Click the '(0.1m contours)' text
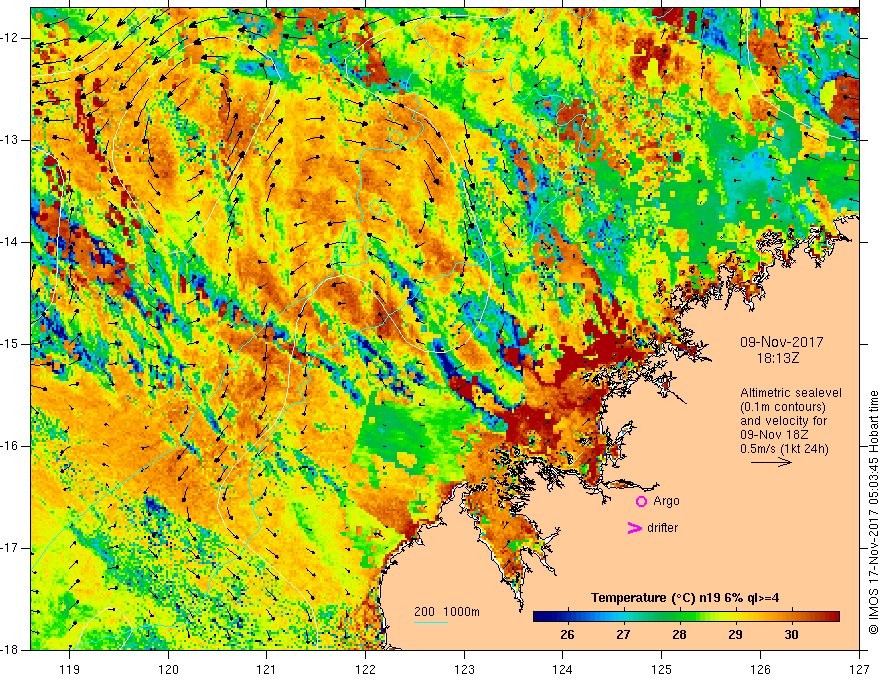Screen dimensions: 880x680 click(783, 407)
